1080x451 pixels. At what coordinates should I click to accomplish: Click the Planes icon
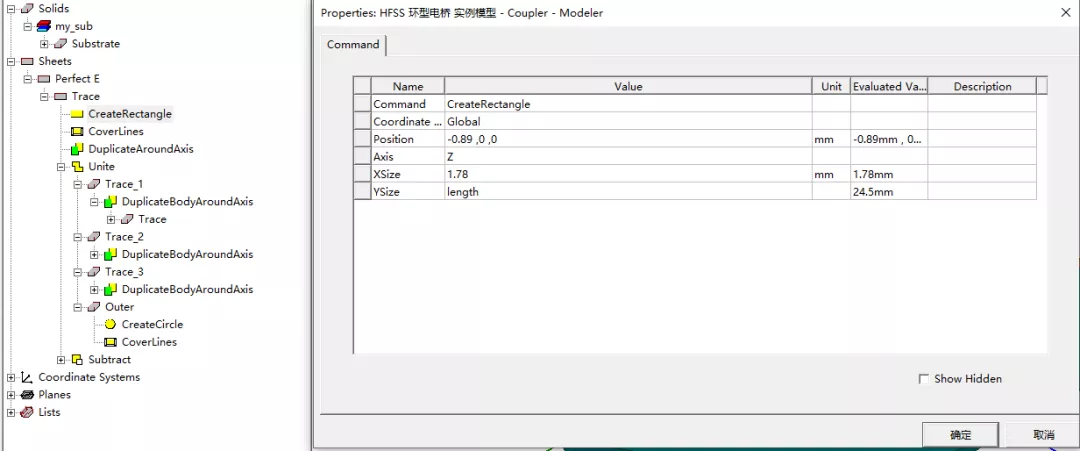point(28,395)
